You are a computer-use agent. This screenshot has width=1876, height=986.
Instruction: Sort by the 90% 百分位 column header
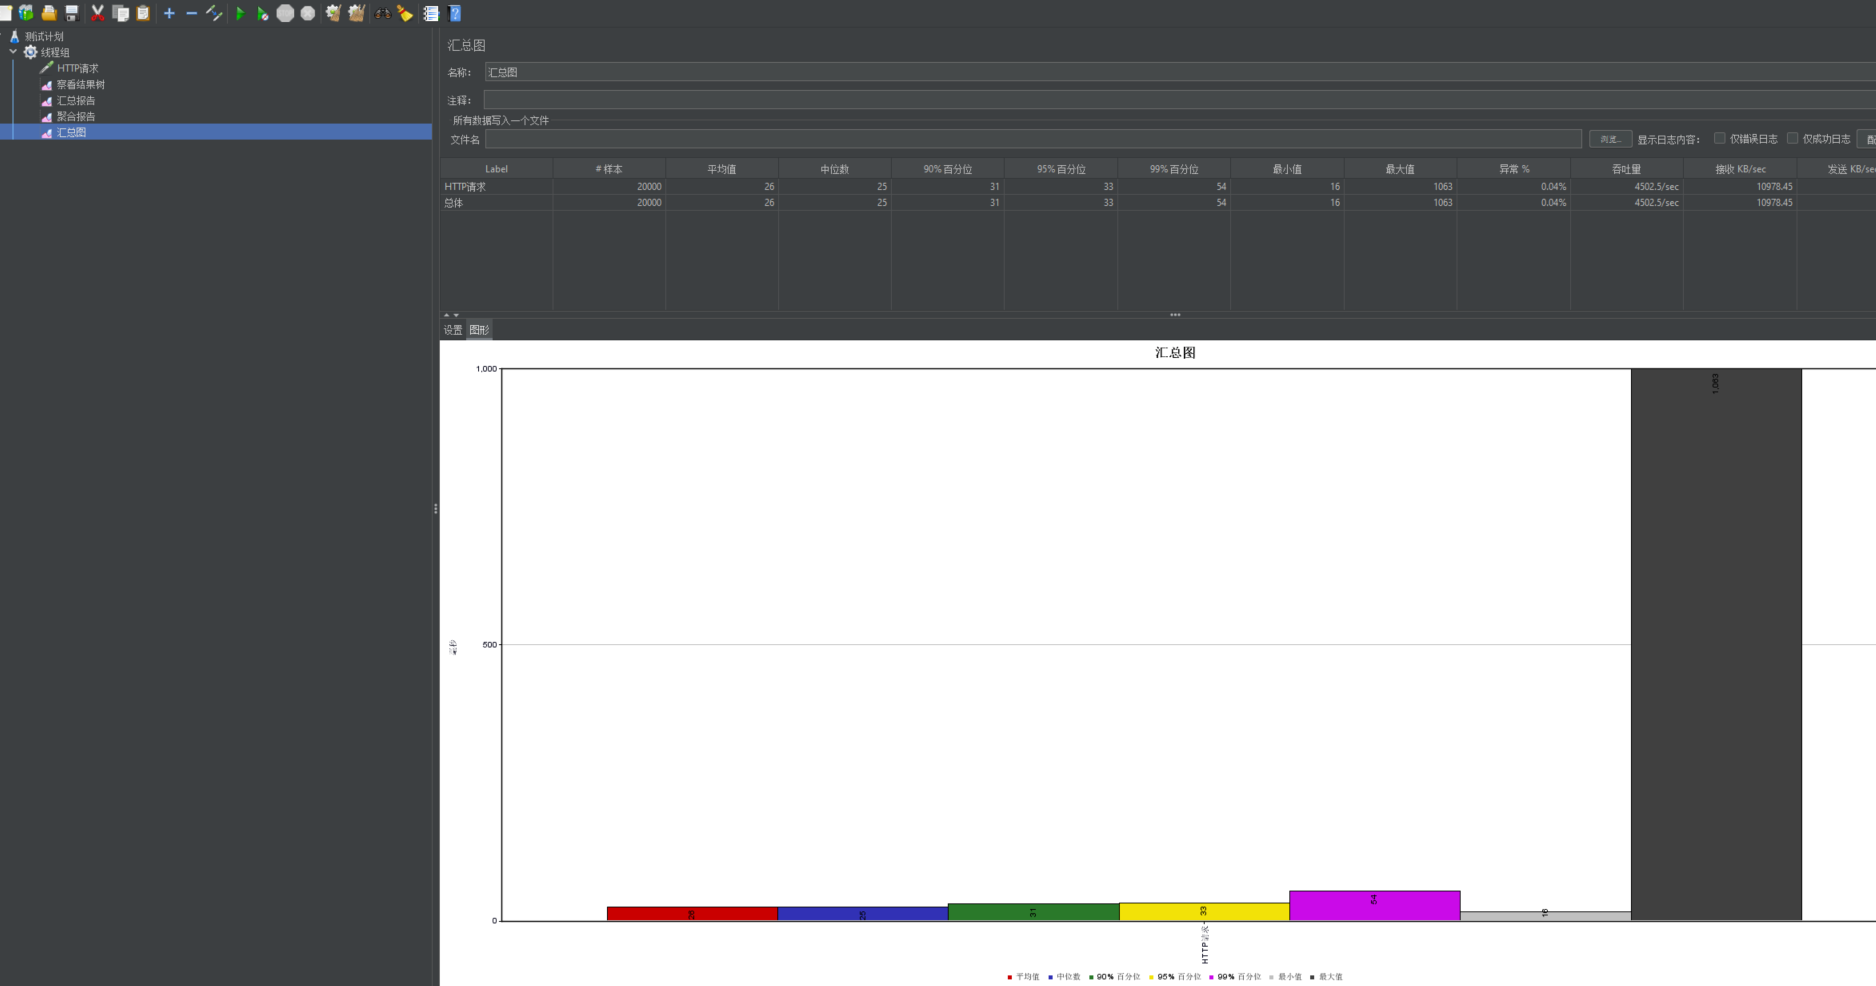pyautogui.click(x=948, y=169)
